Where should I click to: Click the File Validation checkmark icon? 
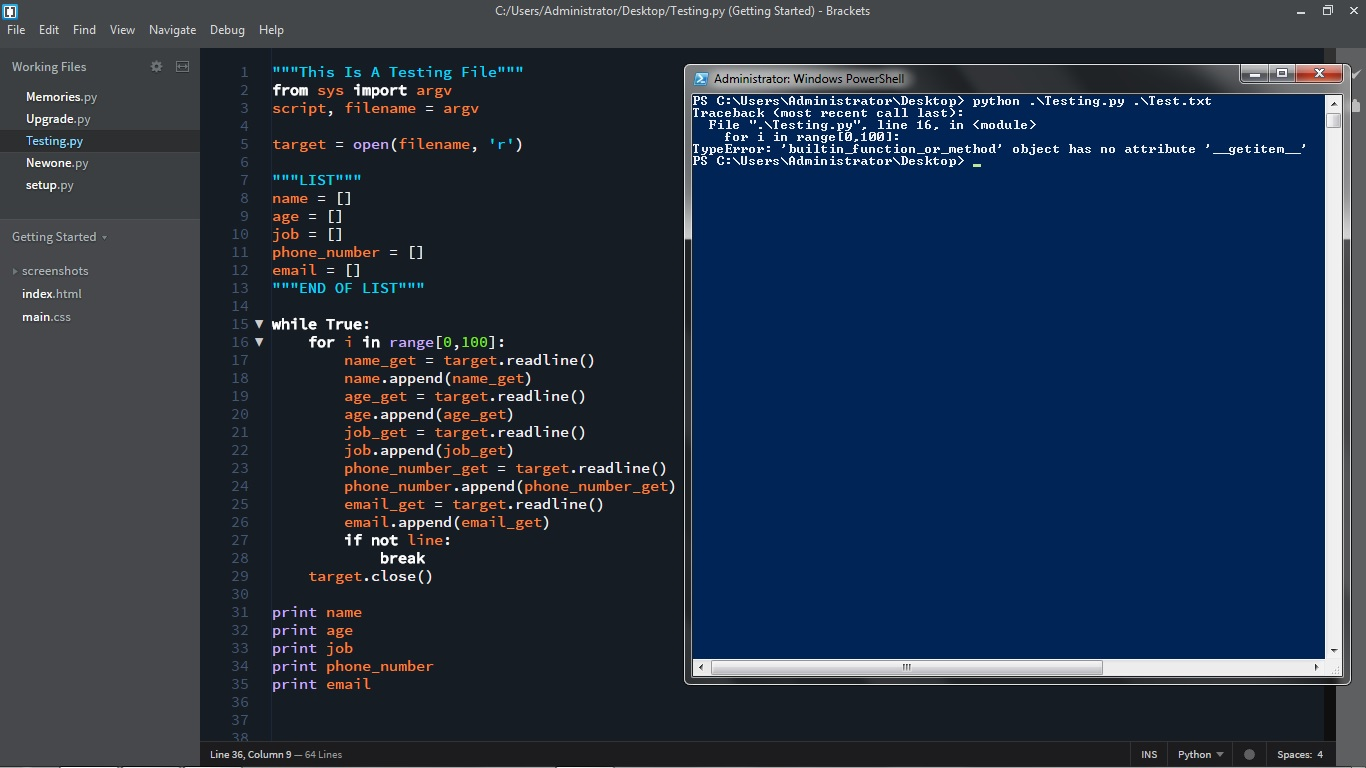(x=1355, y=75)
